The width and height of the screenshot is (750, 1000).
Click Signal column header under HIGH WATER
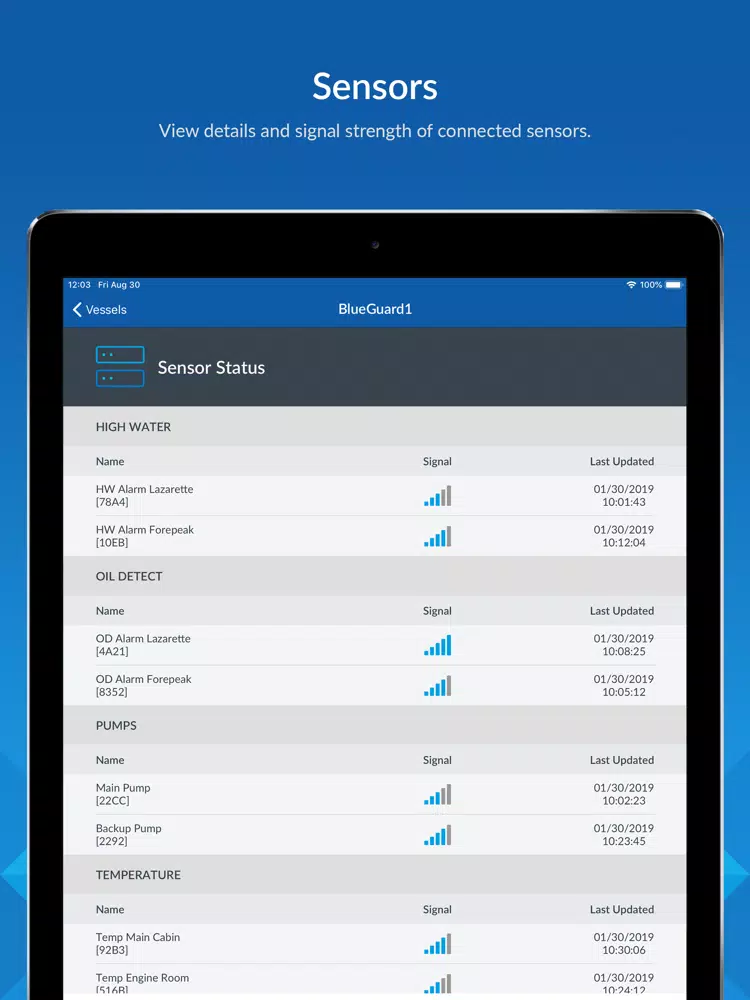coord(437,461)
